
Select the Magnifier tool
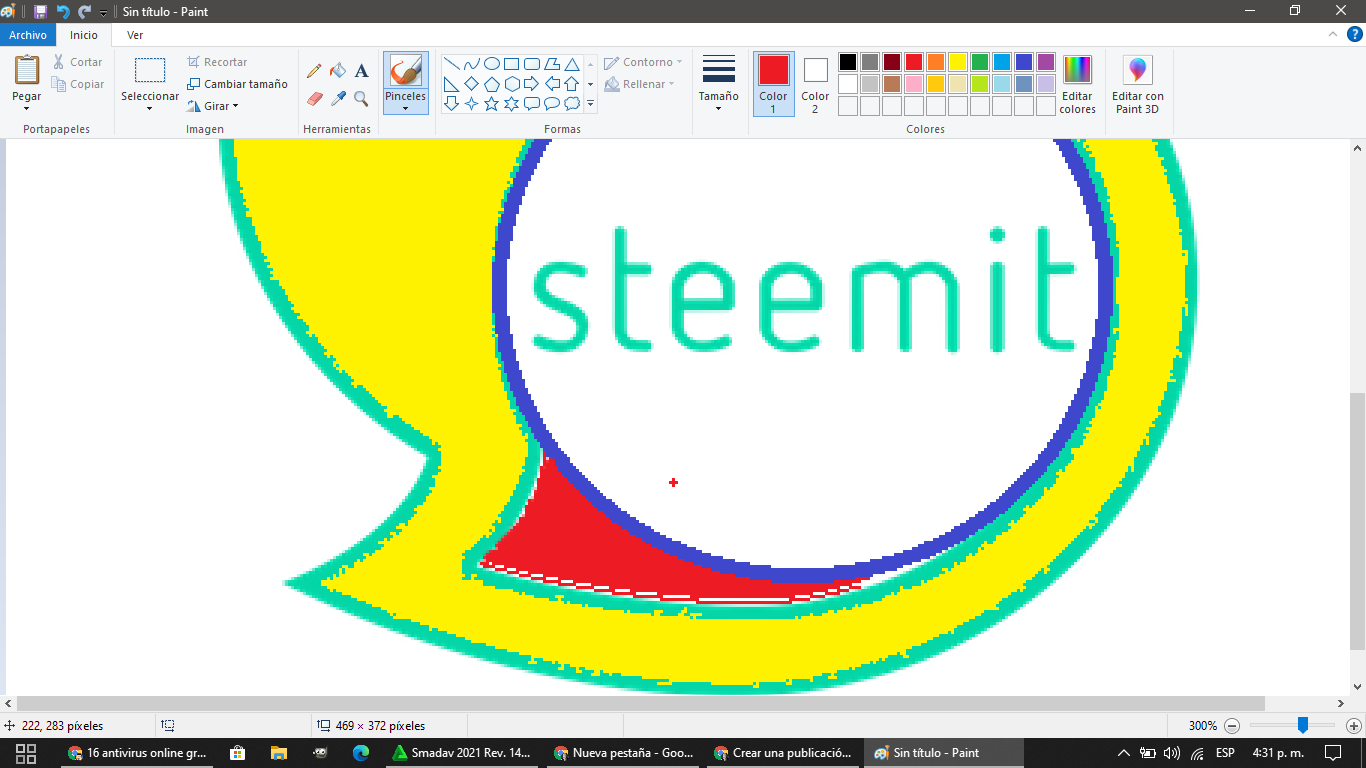coord(362,99)
